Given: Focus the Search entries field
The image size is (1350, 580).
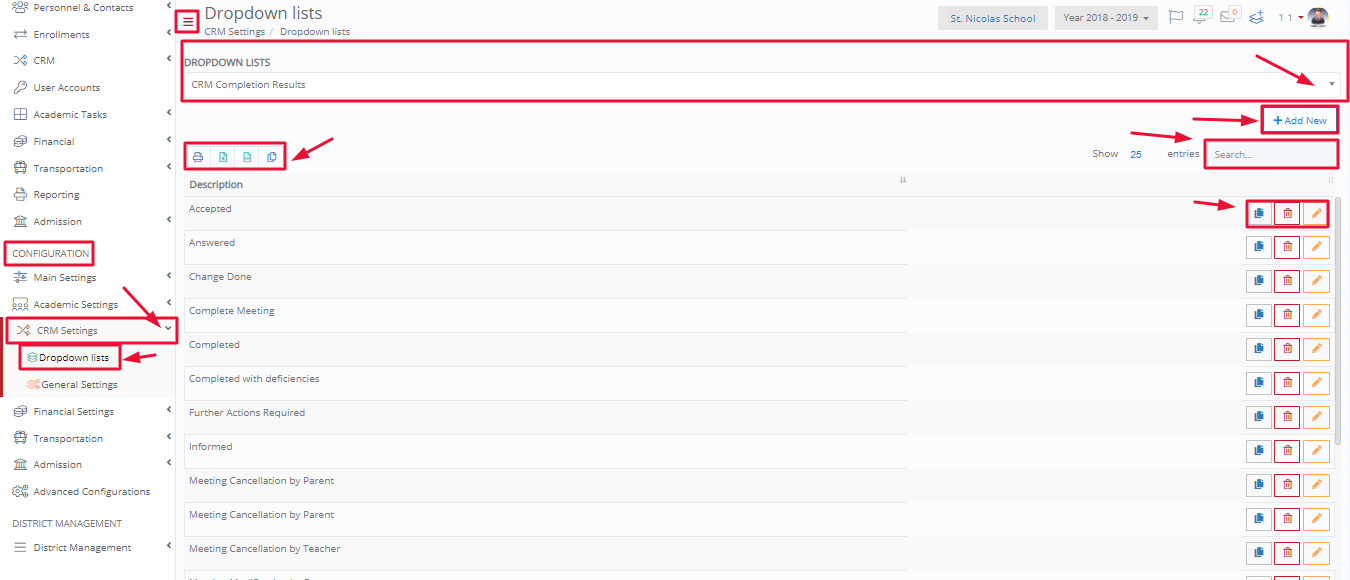Looking at the screenshot, I should (1271, 154).
